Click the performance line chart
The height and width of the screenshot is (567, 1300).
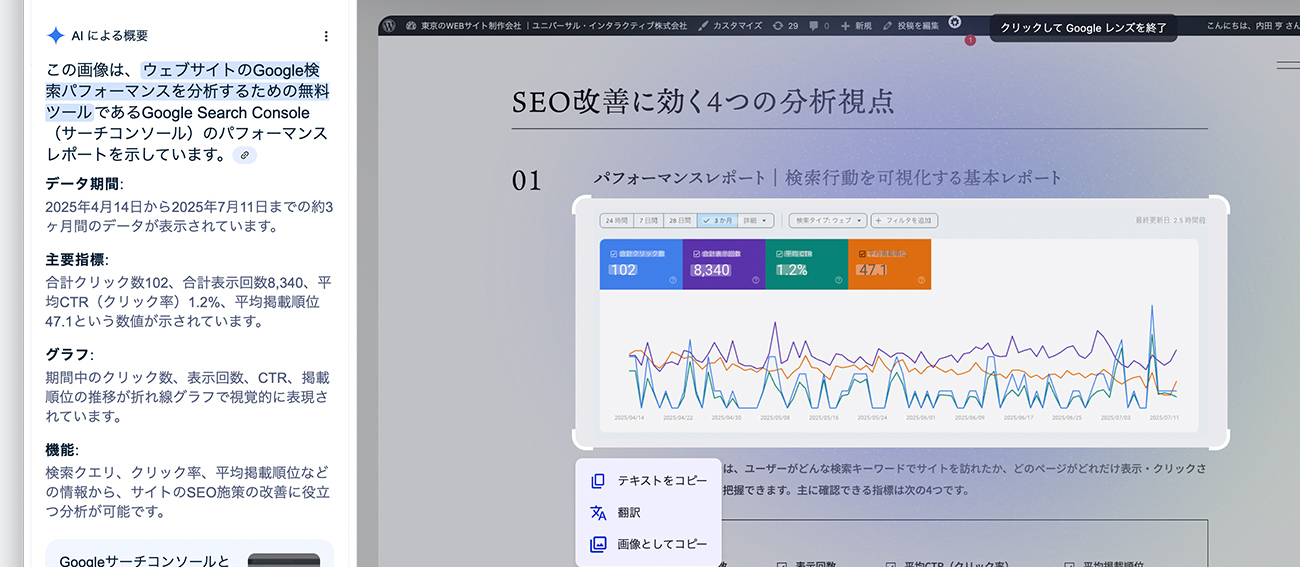tap(902, 358)
